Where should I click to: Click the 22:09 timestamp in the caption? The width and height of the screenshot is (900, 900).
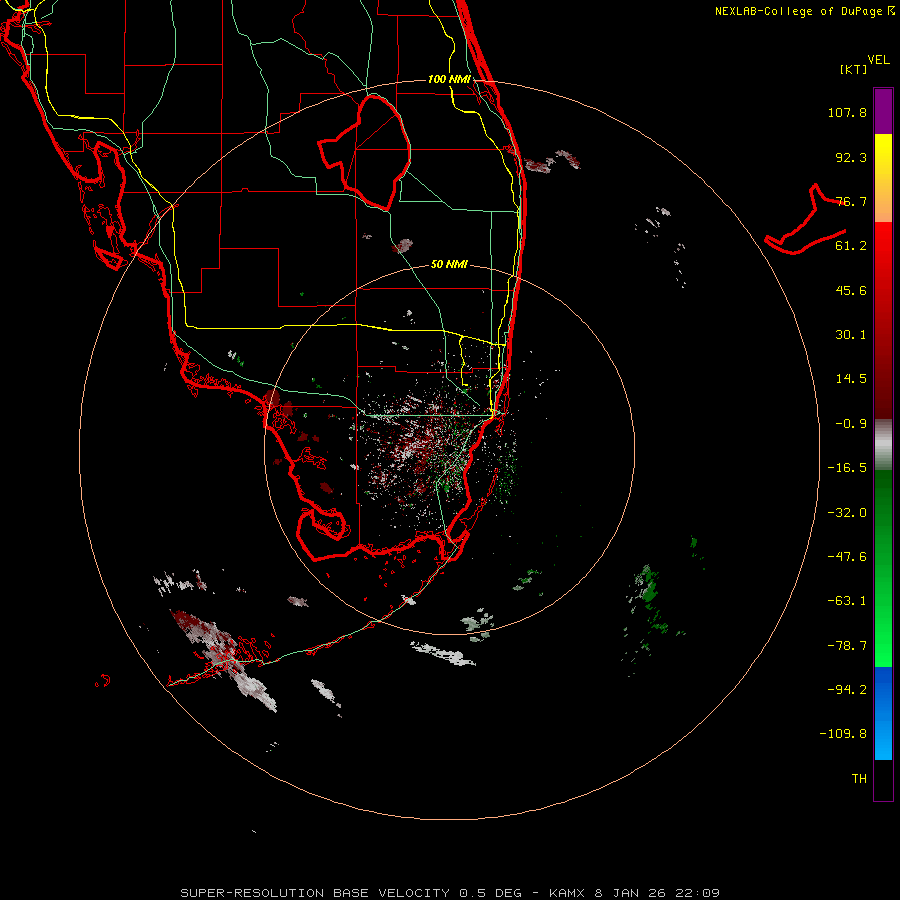click(x=697, y=893)
